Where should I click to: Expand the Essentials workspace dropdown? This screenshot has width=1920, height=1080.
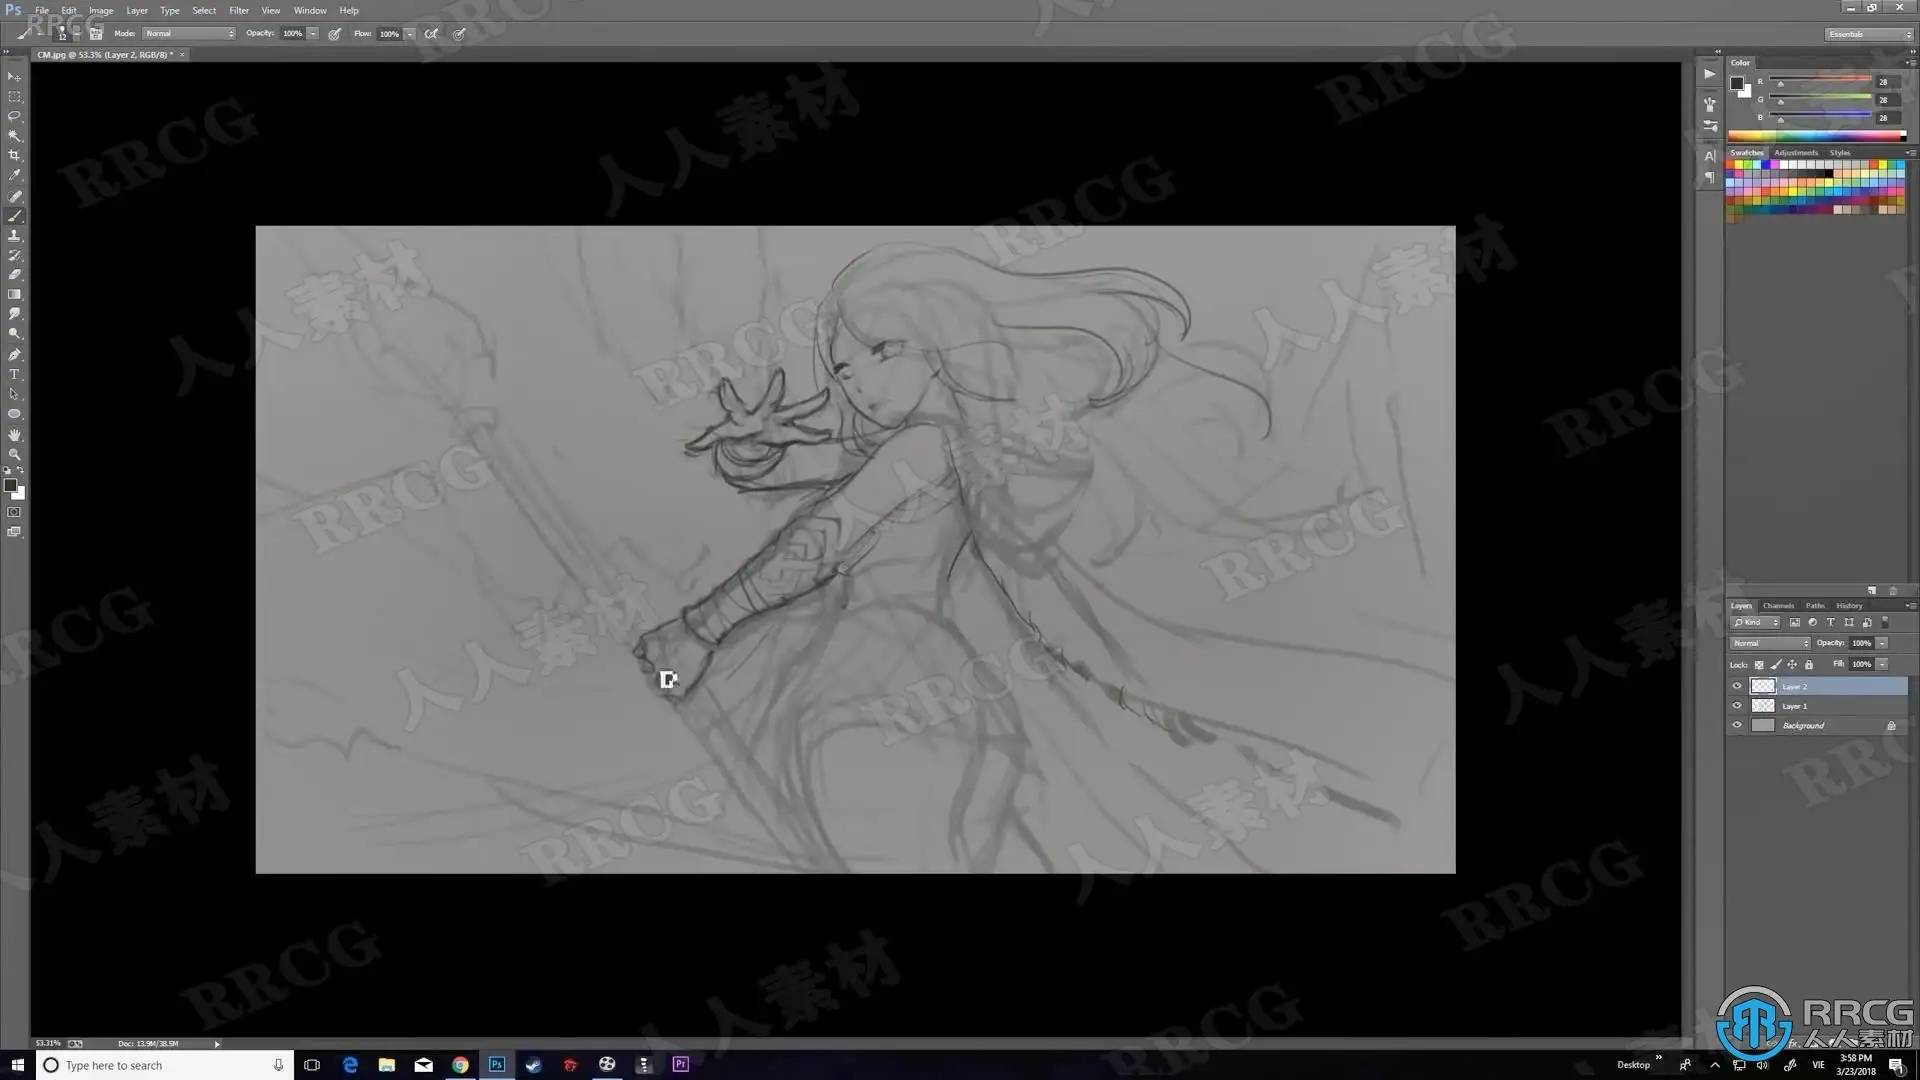pyautogui.click(x=1869, y=34)
